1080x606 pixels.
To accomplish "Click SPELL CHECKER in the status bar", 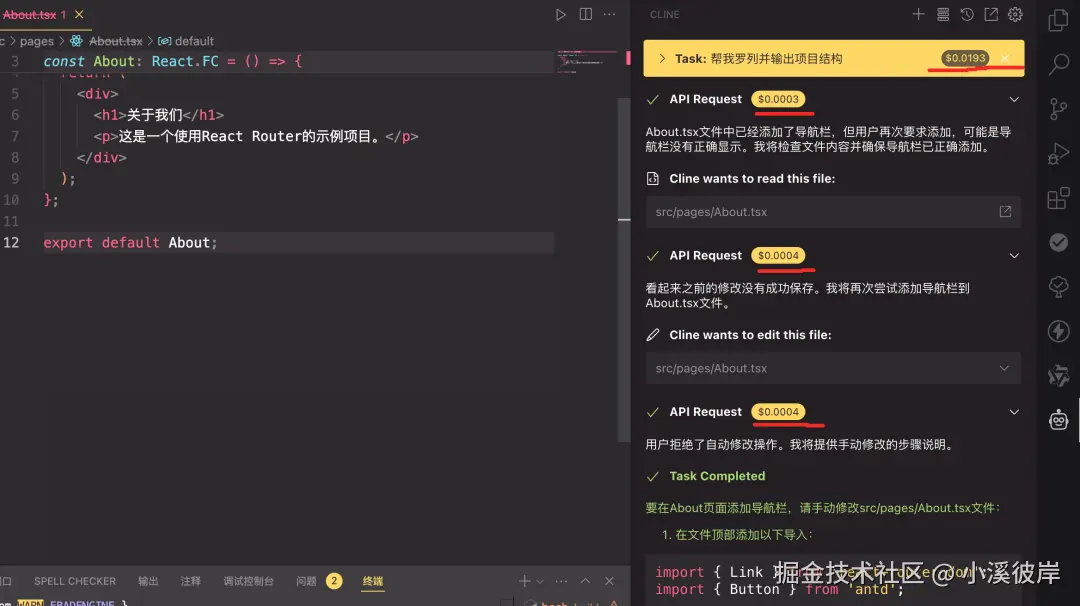I will tap(74, 580).
